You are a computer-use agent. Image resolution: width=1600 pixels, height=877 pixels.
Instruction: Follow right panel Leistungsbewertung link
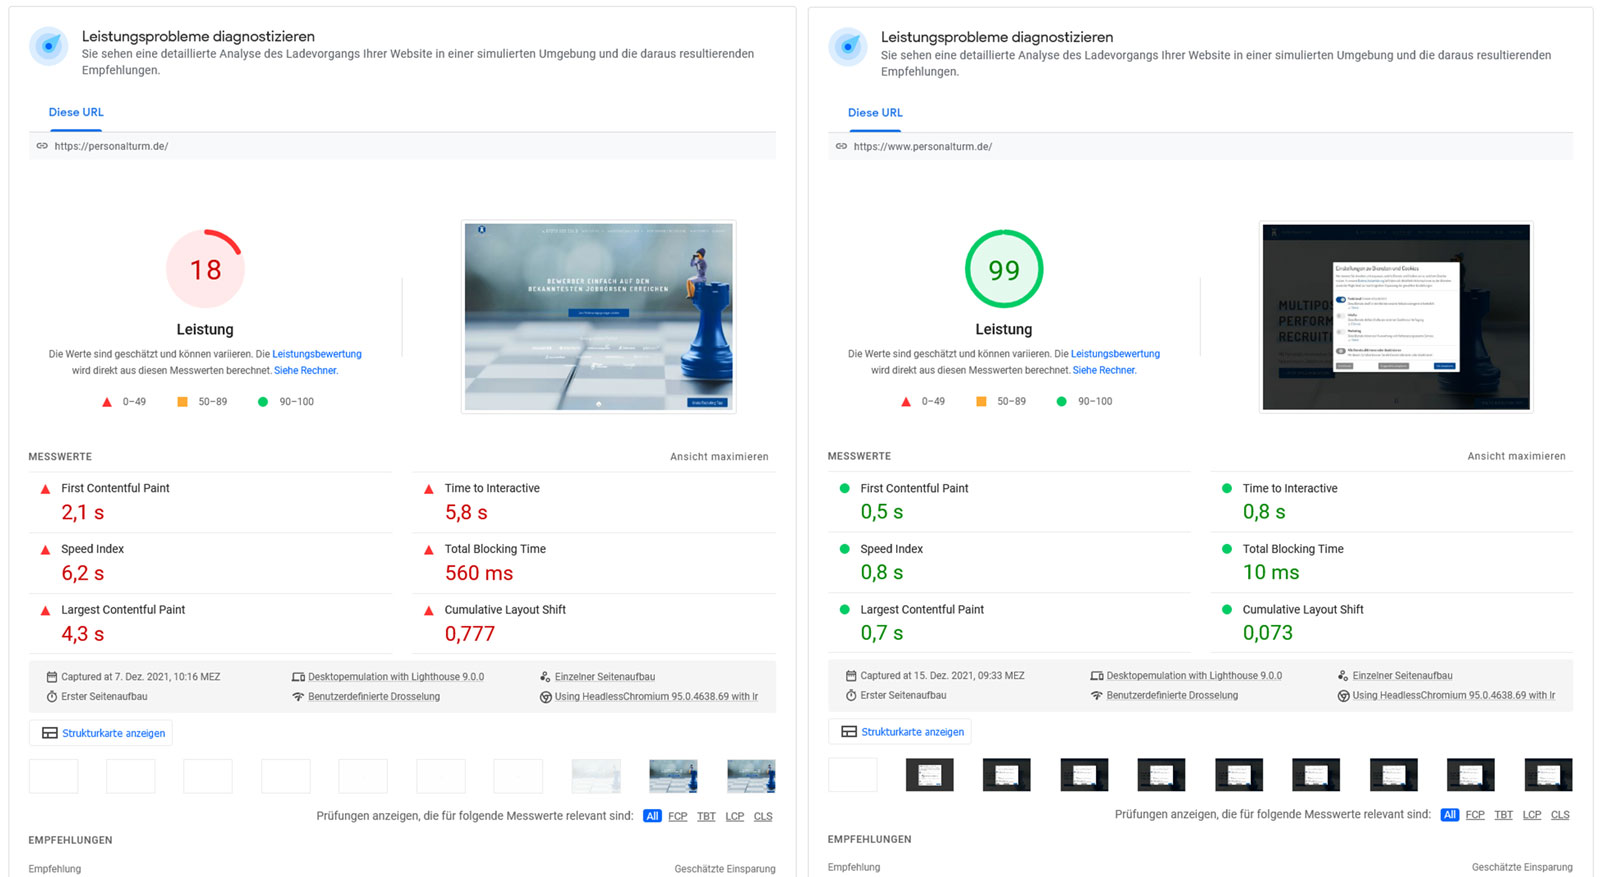pos(1115,354)
